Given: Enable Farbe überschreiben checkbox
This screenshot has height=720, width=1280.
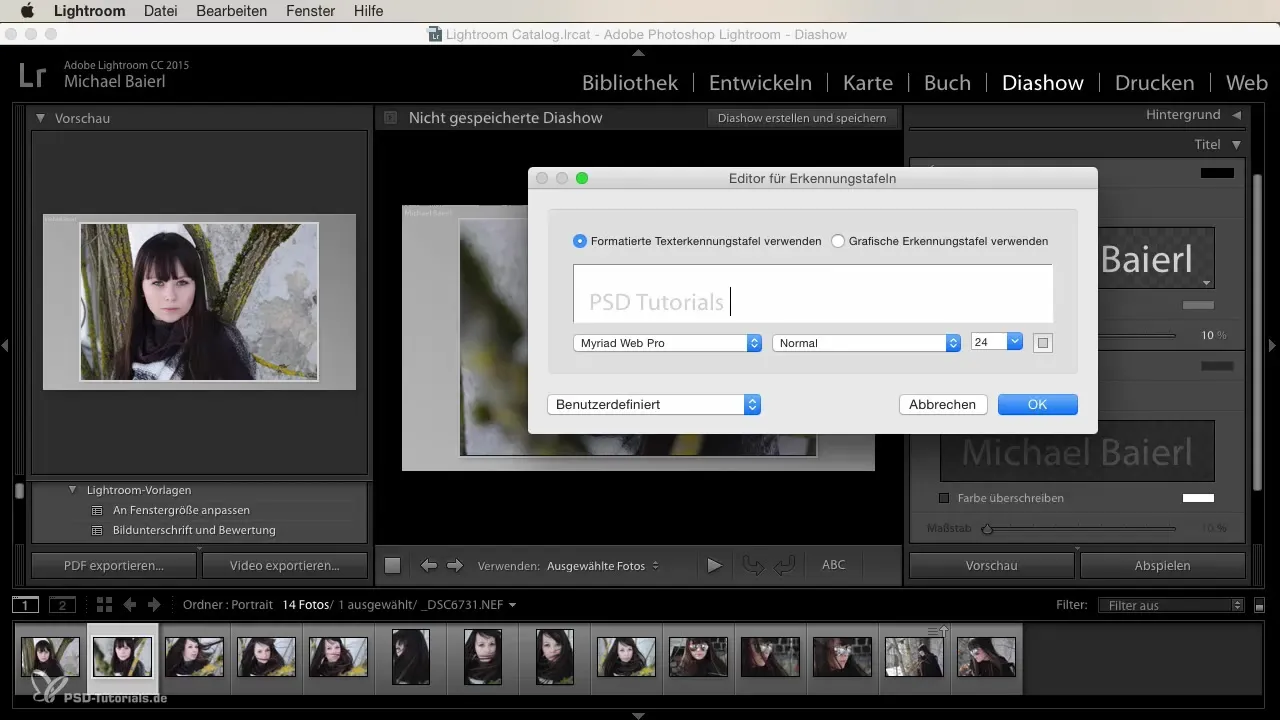Looking at the screenshot, I should pos(944,498).
